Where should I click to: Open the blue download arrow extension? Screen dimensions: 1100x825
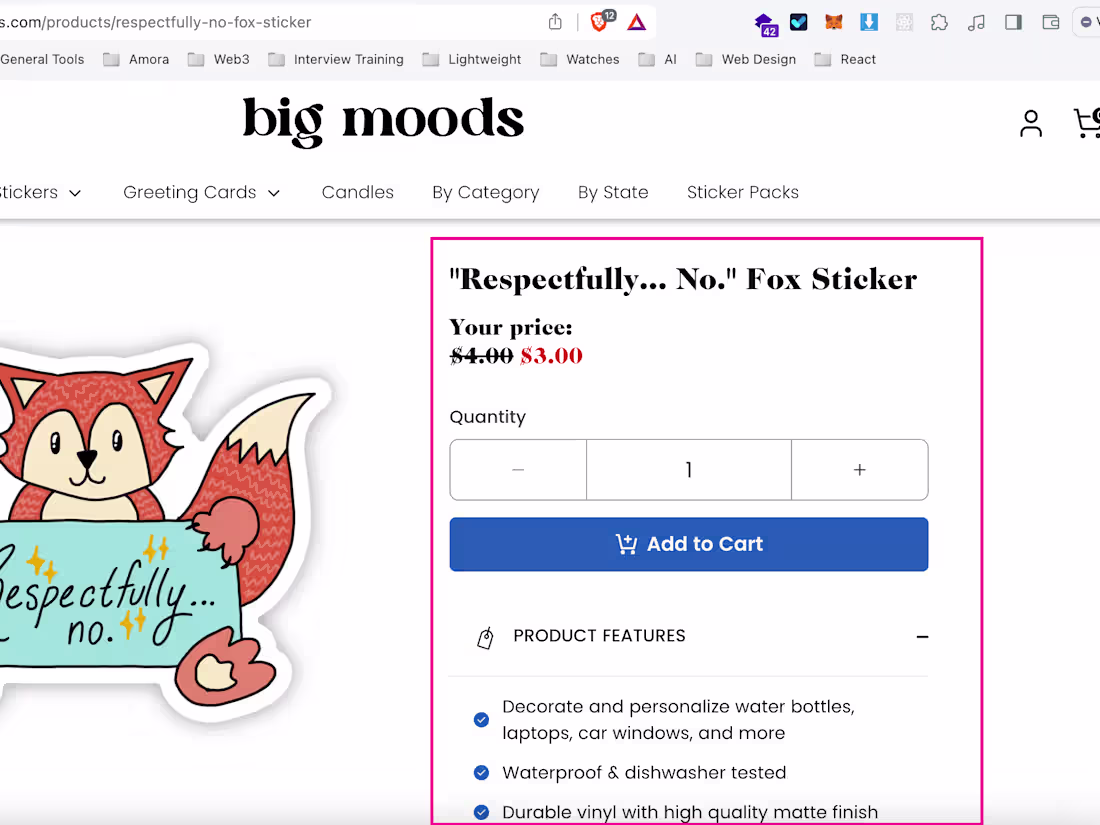click(x=869, y=22)
